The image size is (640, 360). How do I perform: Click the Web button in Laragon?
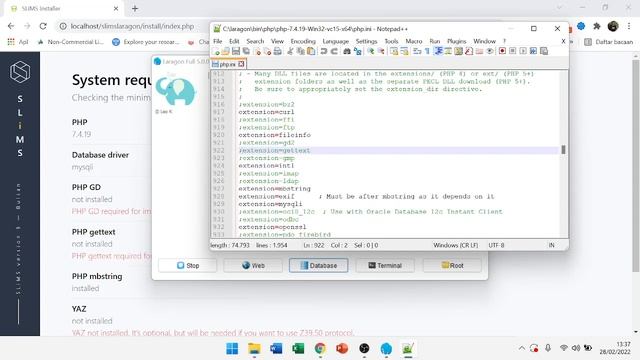click(x=253, y=265)
